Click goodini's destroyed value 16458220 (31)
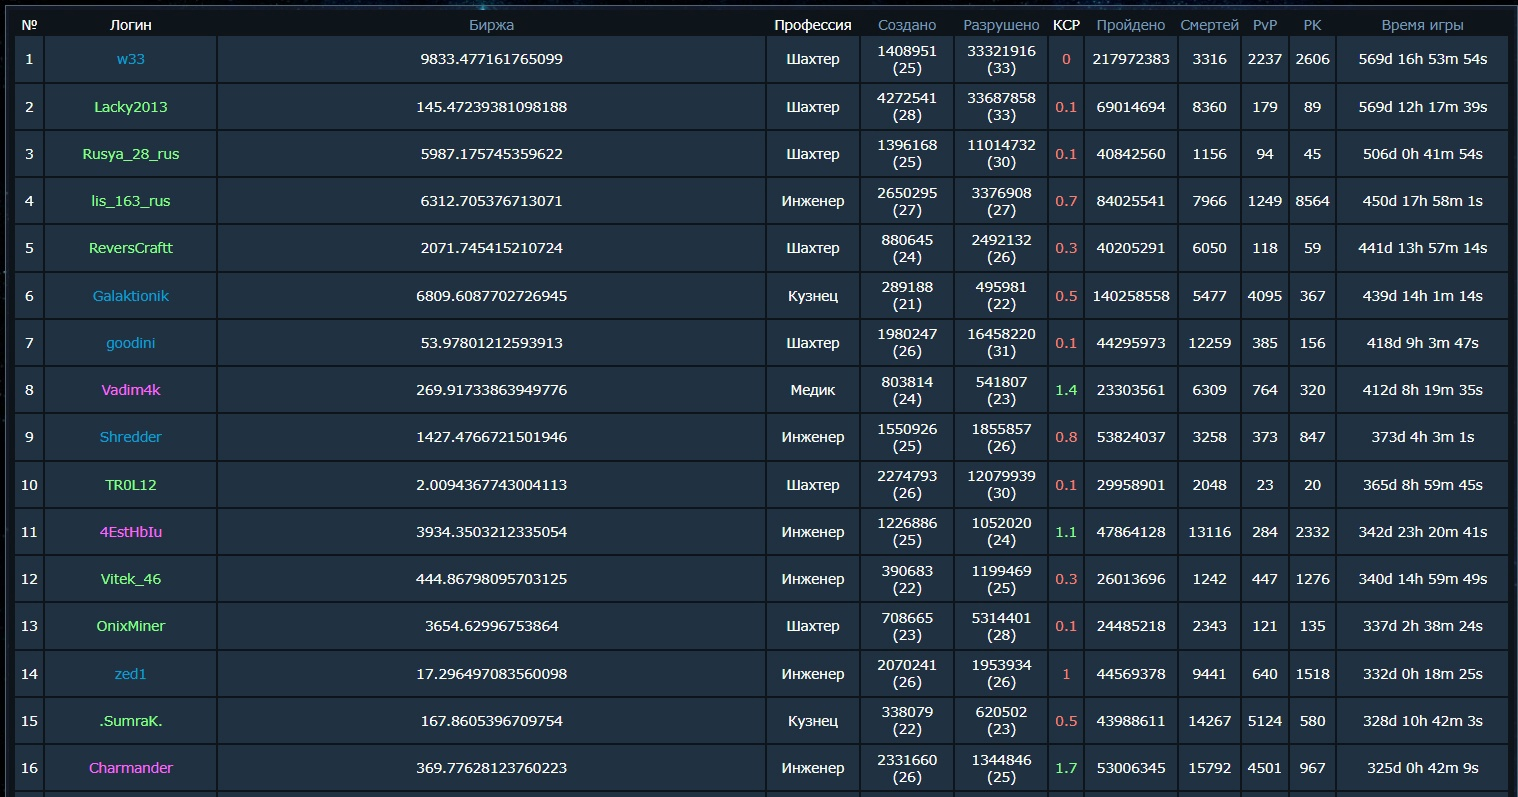 click(1001, 343)
